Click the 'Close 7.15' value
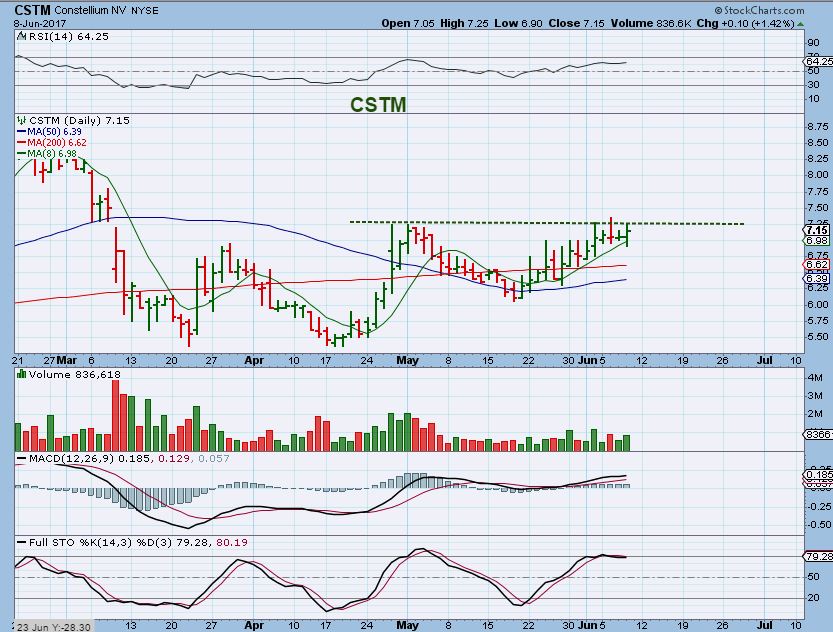Image resolution: width=833 pixels, height=632 pixels. click(576, 23)
